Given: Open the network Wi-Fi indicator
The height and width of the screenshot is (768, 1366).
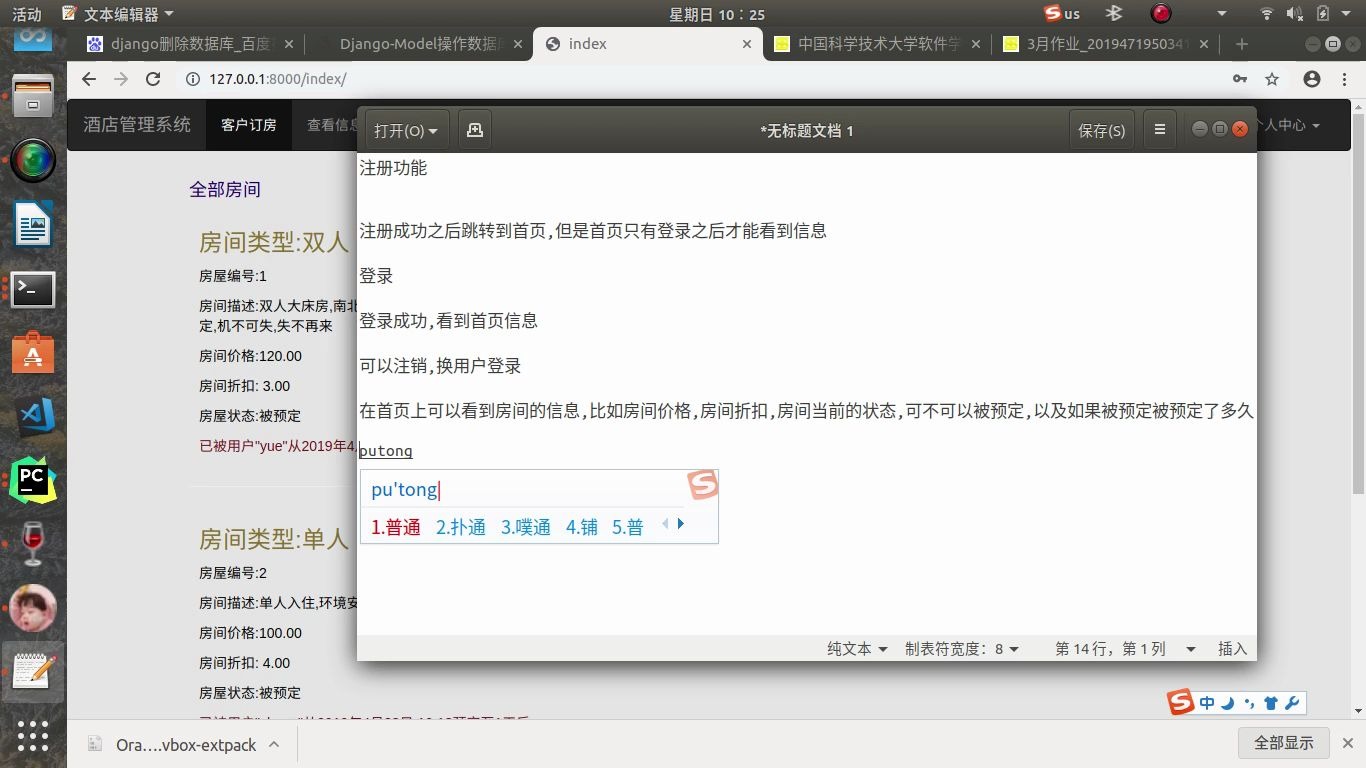Looking at the screenshot, I should (1267, 13).
